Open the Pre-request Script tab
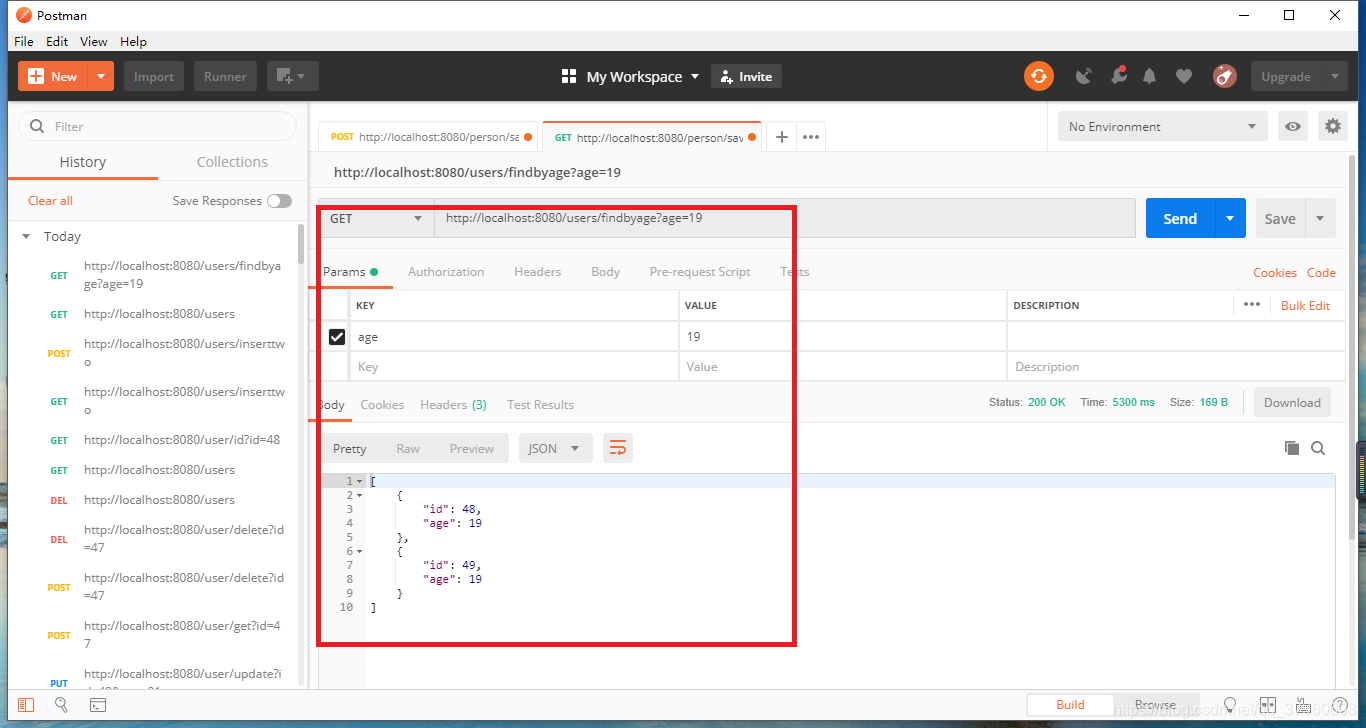 click(700, 272)
